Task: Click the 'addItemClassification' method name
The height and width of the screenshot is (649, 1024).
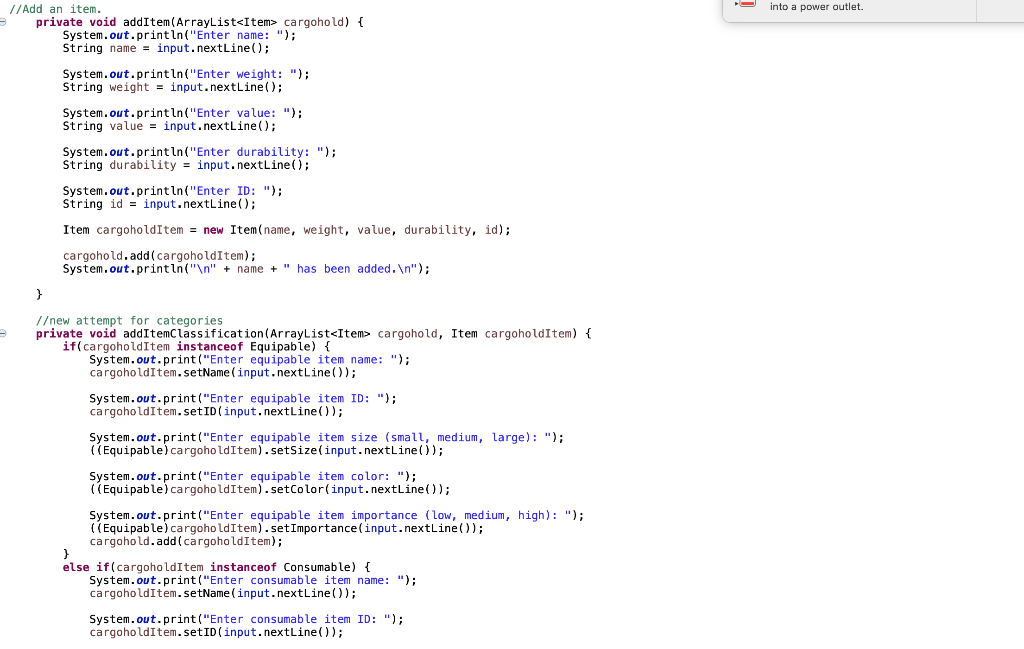Action: pos(193,334)
